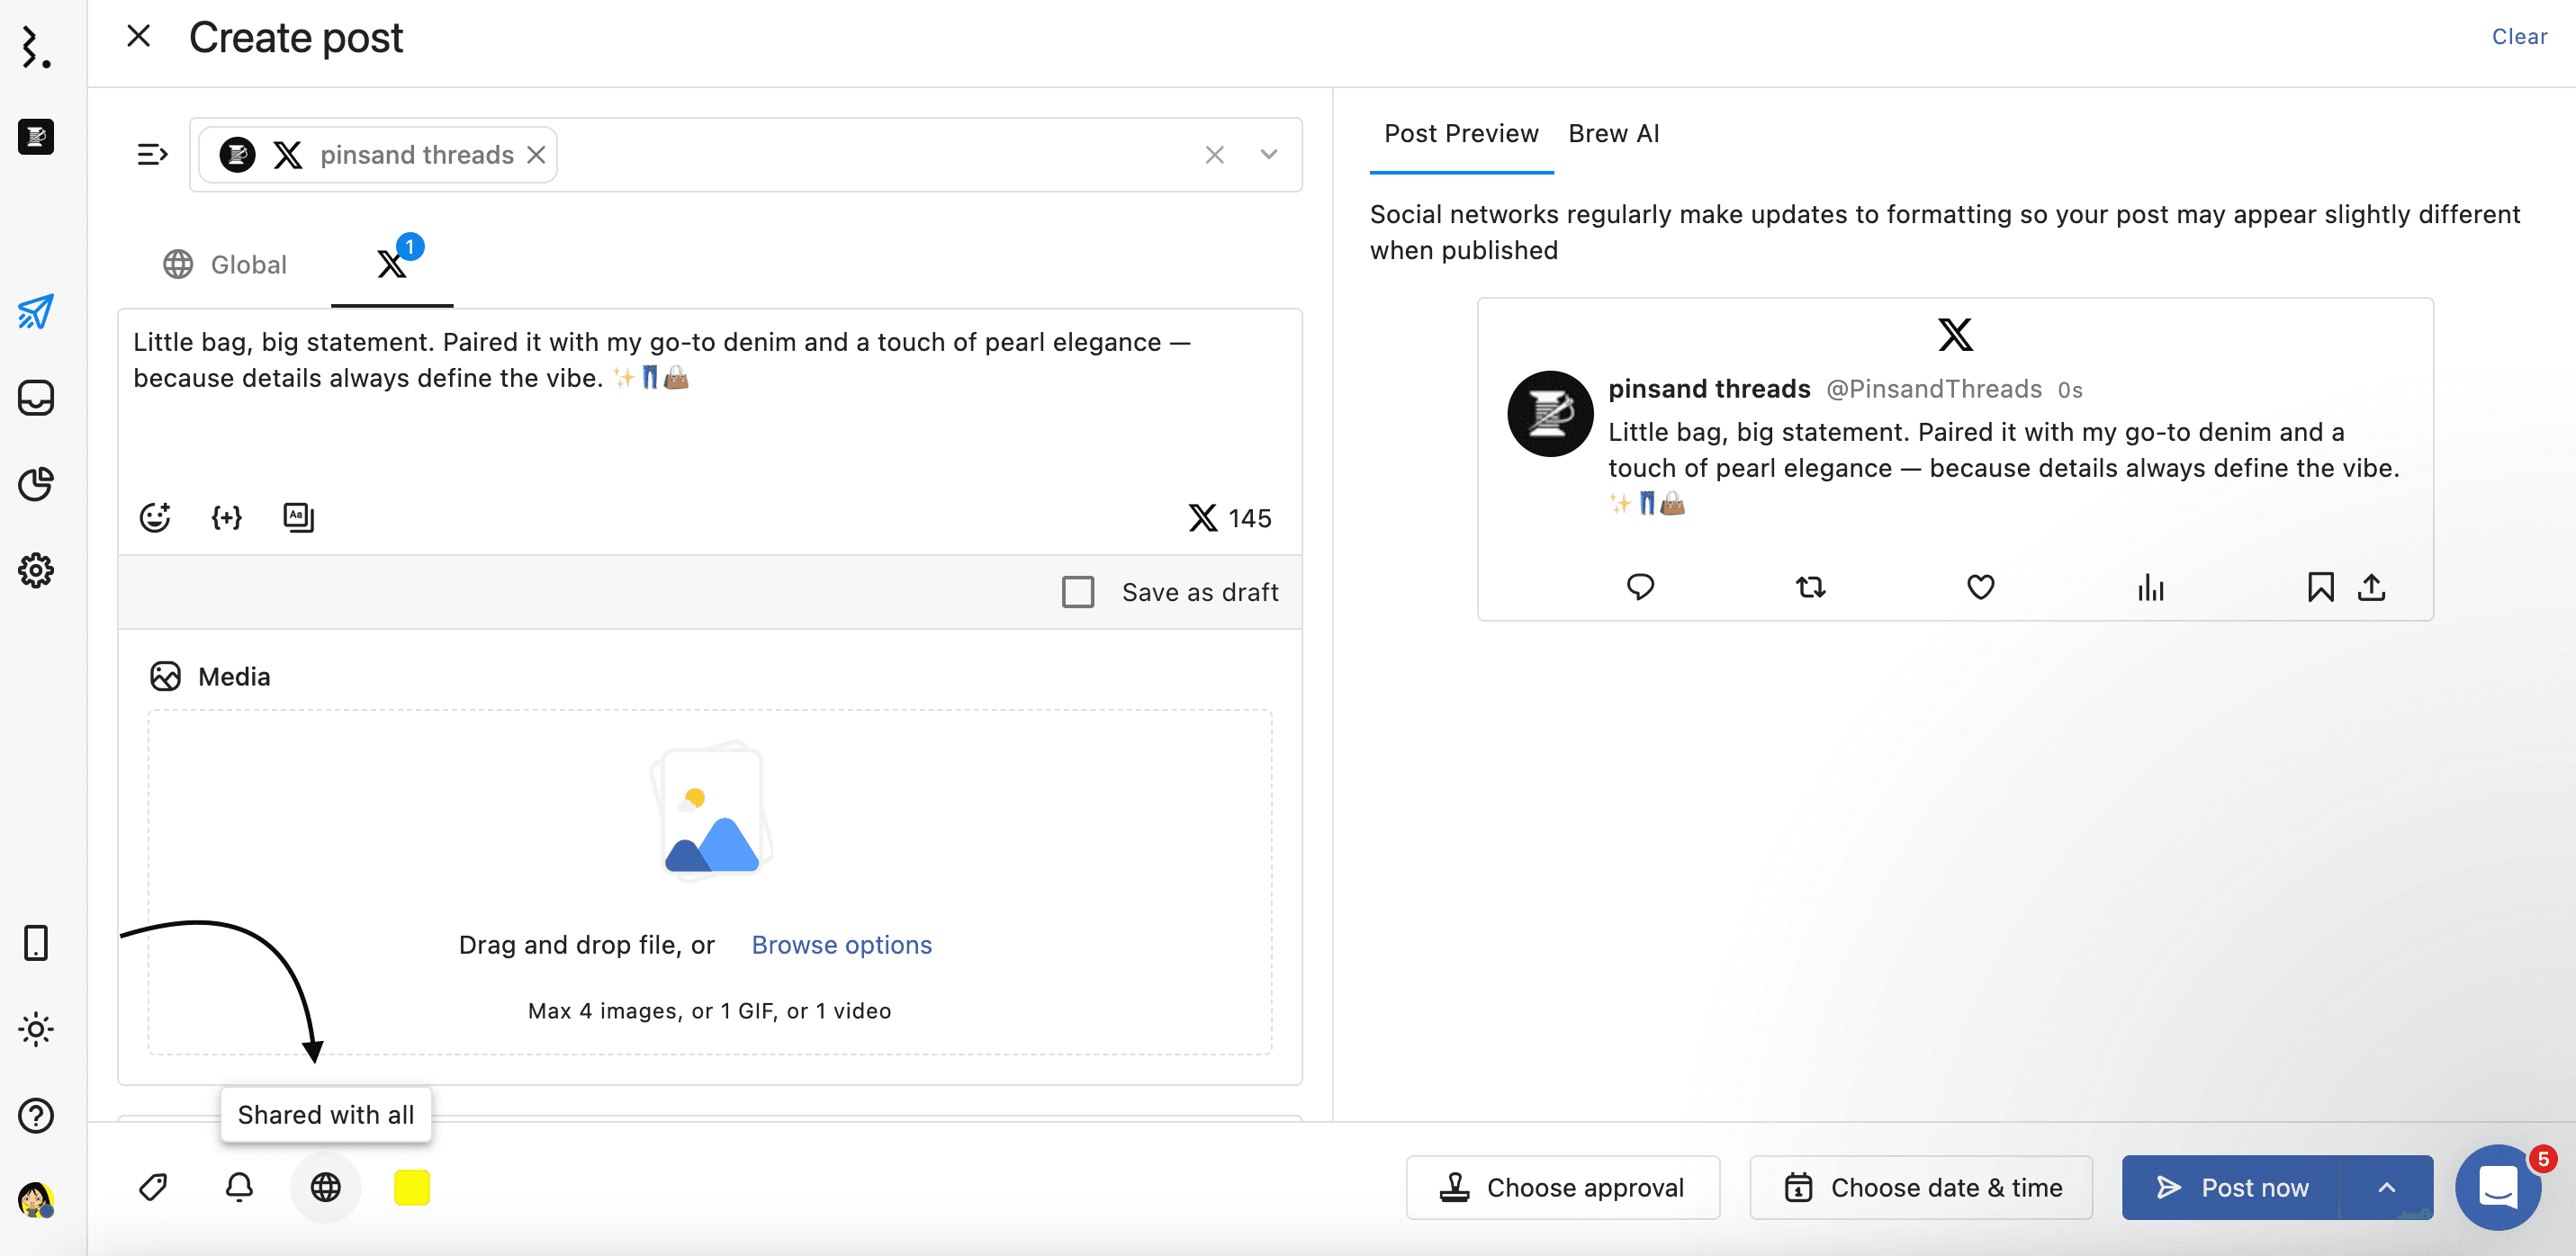Open the publishing paper plane sidebar icon

coord(36,312)
